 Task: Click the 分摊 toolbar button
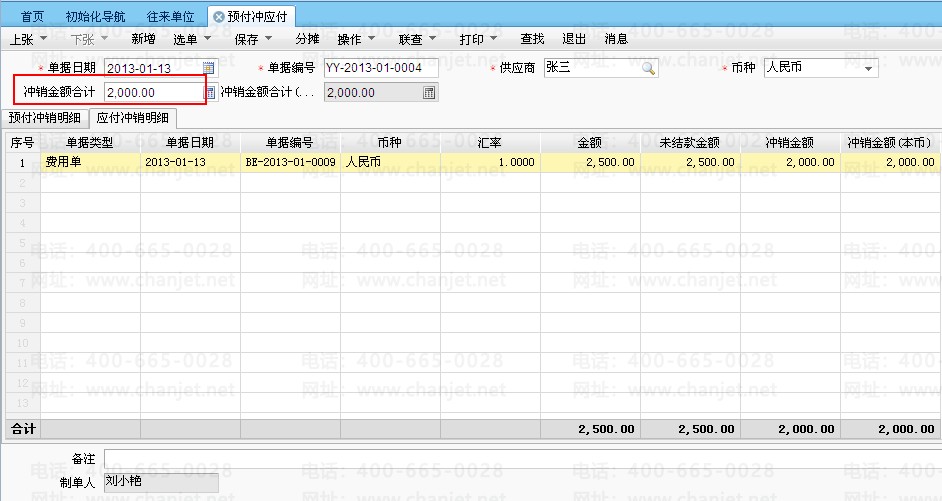pyautogui.click(x=307, y=39)
